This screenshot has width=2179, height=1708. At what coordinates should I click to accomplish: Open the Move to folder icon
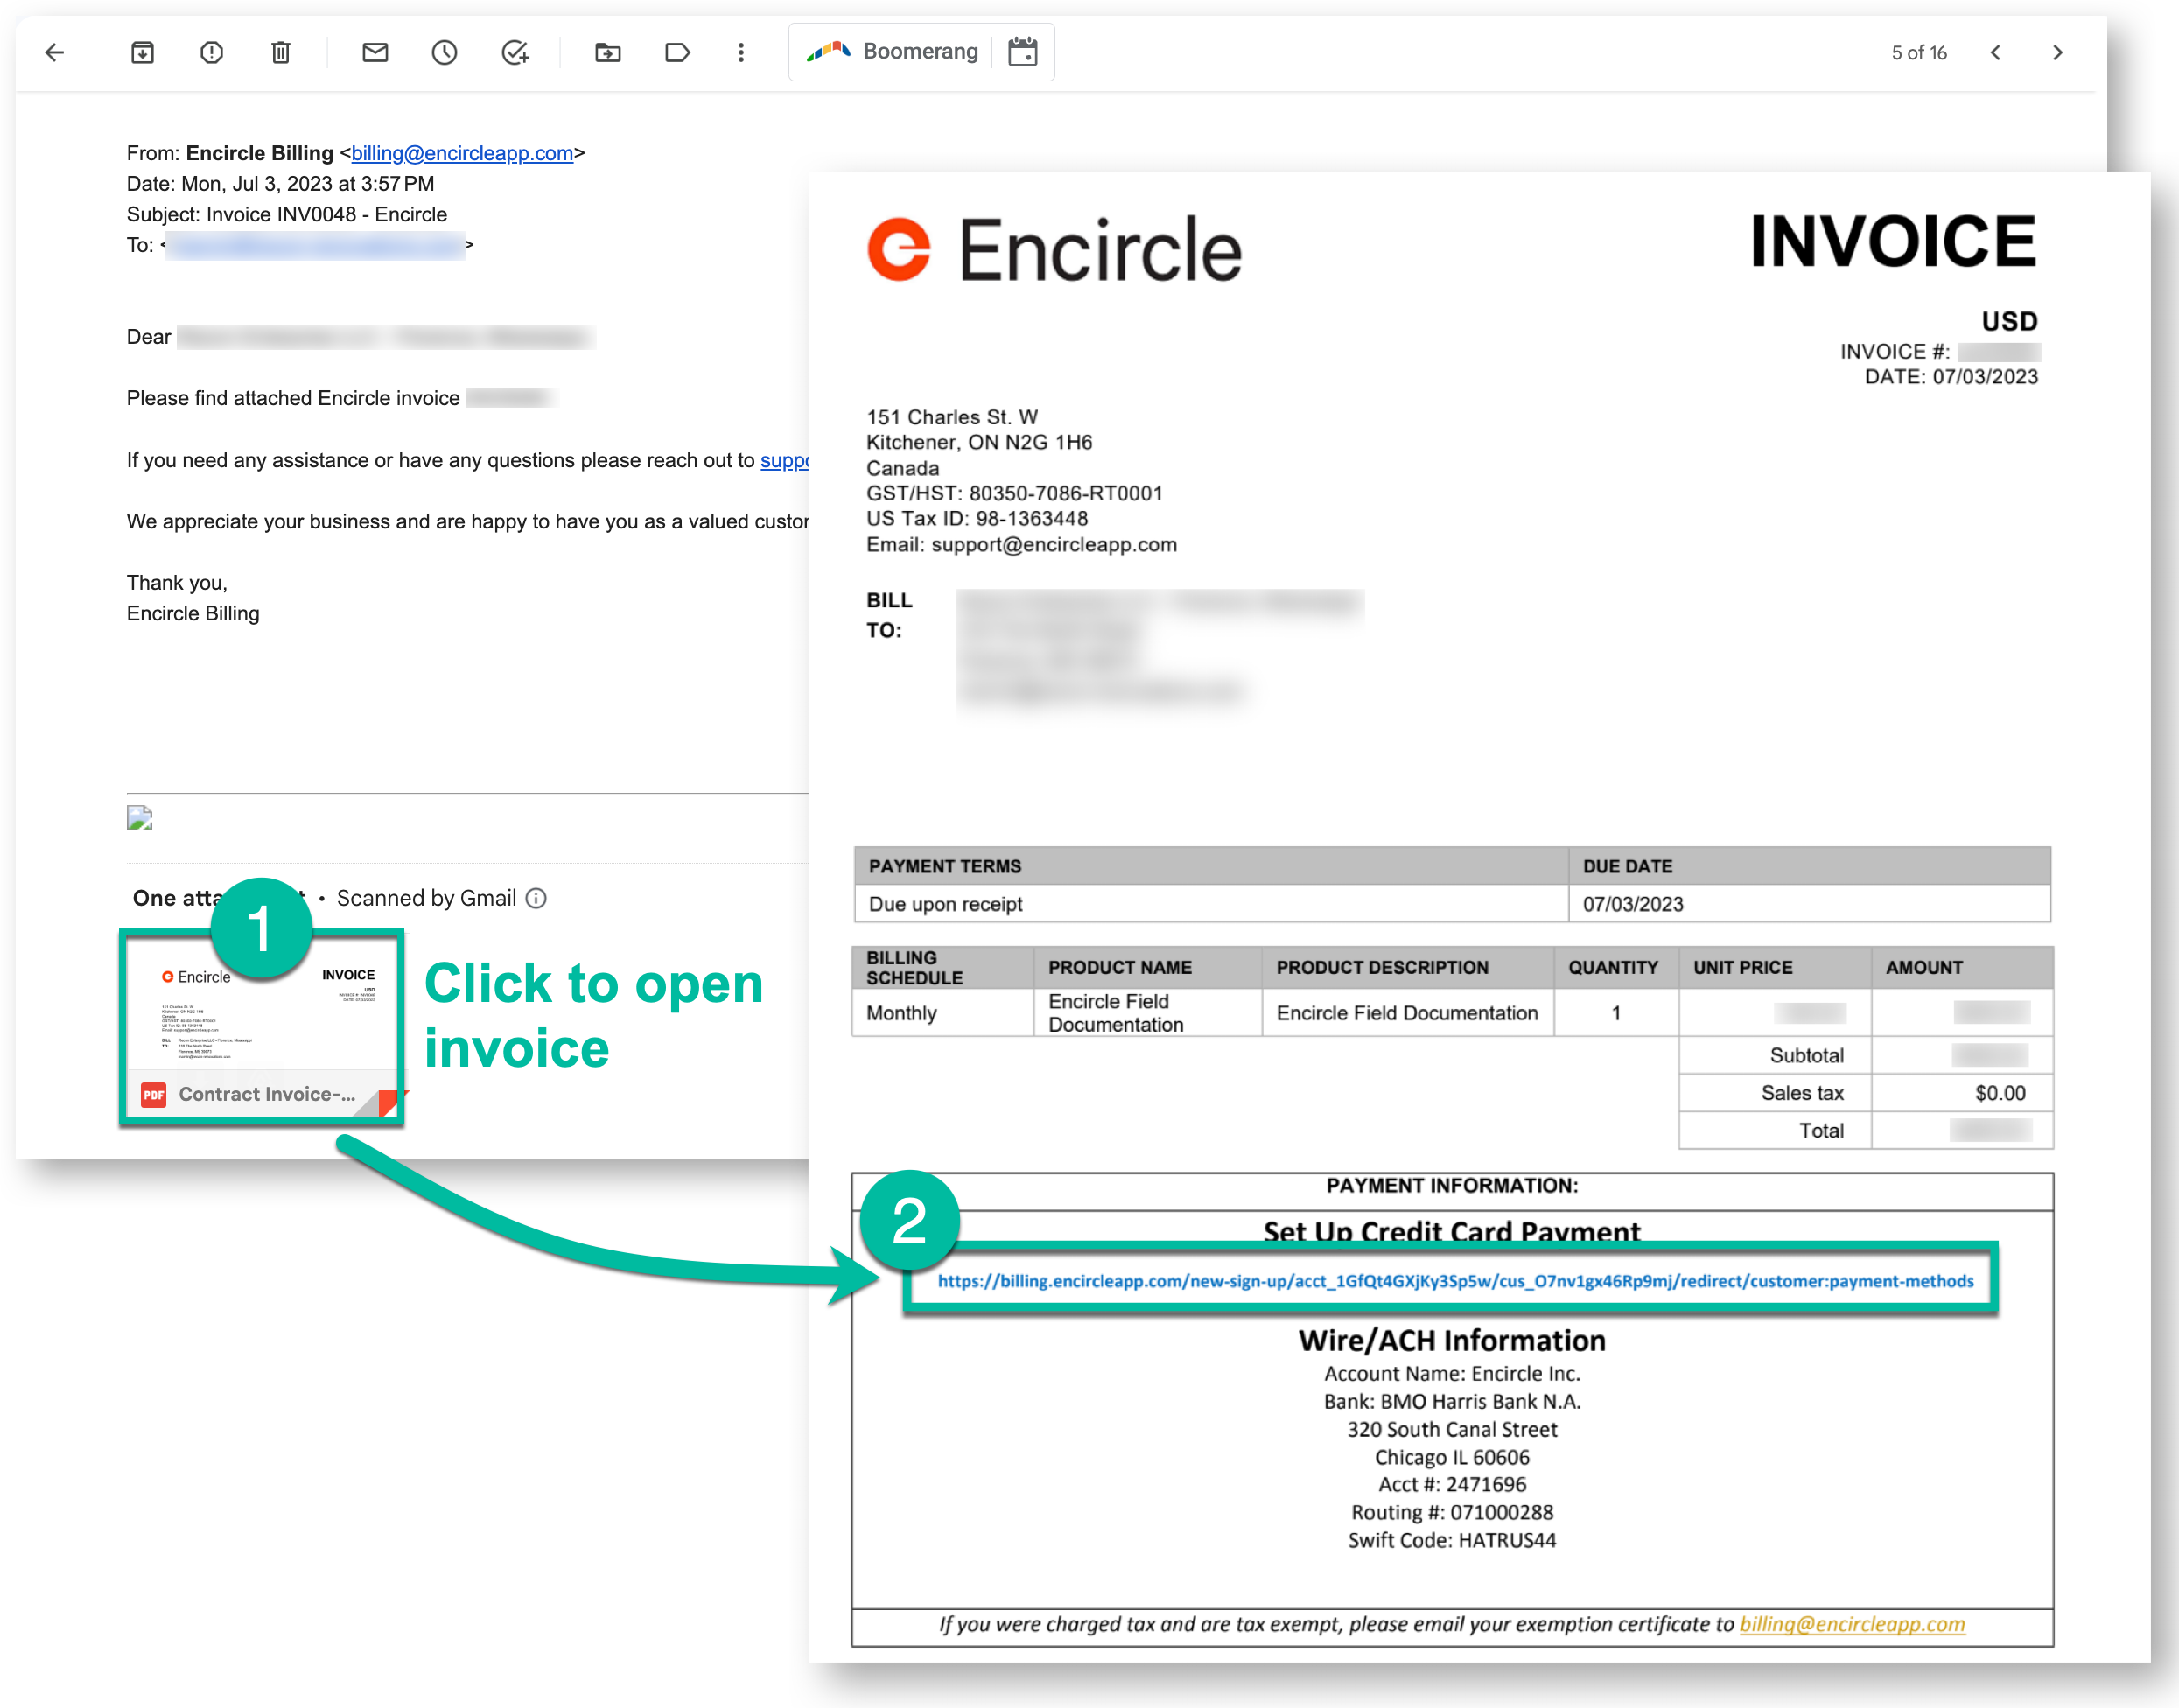pos(608,52)
